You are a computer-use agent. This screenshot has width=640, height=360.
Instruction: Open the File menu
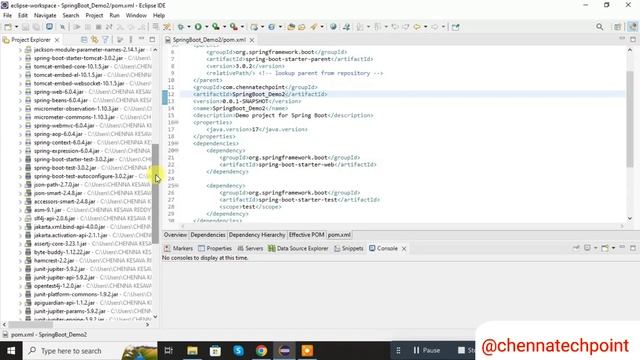(x=7, y=16)
